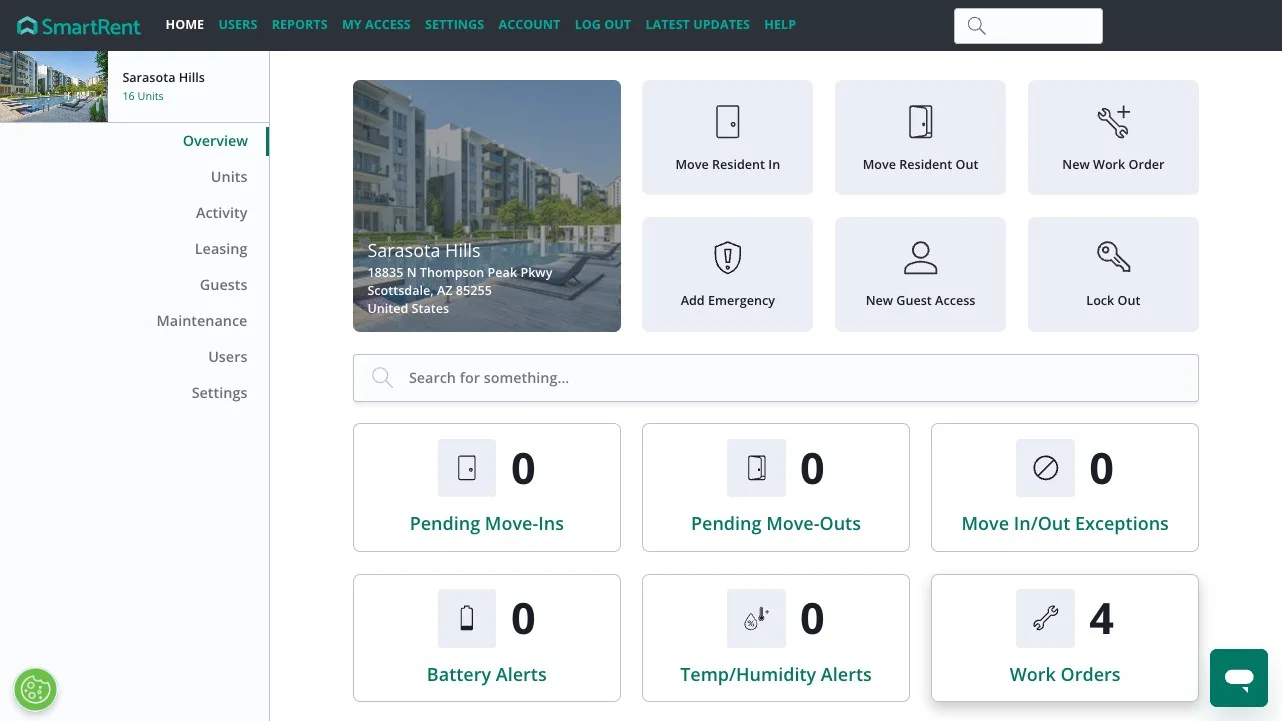Click the Work Orders count '4'
This screenshot has width=1282, height=721.
coord(1101,619)
